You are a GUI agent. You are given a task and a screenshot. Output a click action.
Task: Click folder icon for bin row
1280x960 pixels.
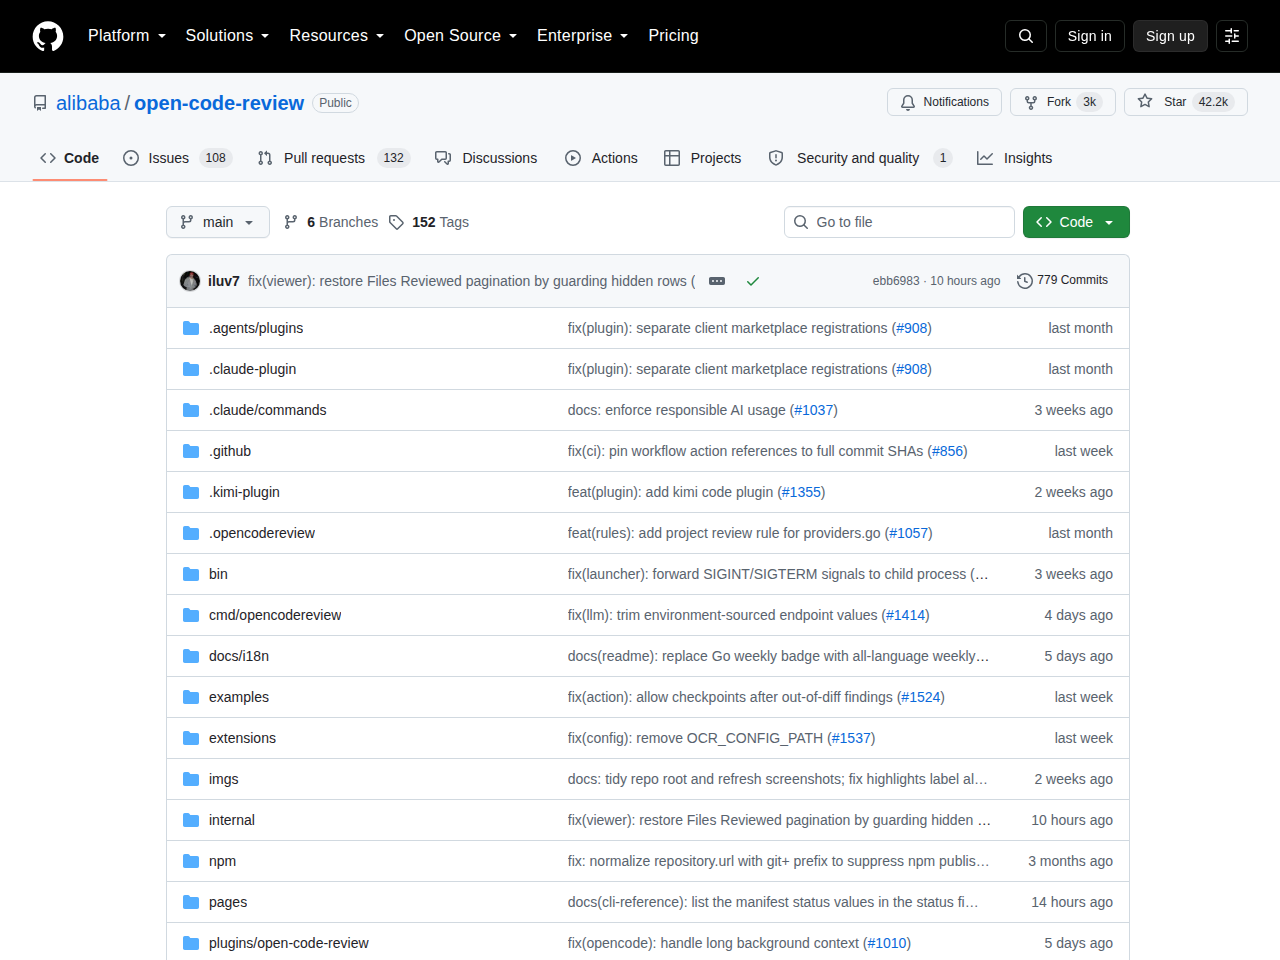point(191,574)
